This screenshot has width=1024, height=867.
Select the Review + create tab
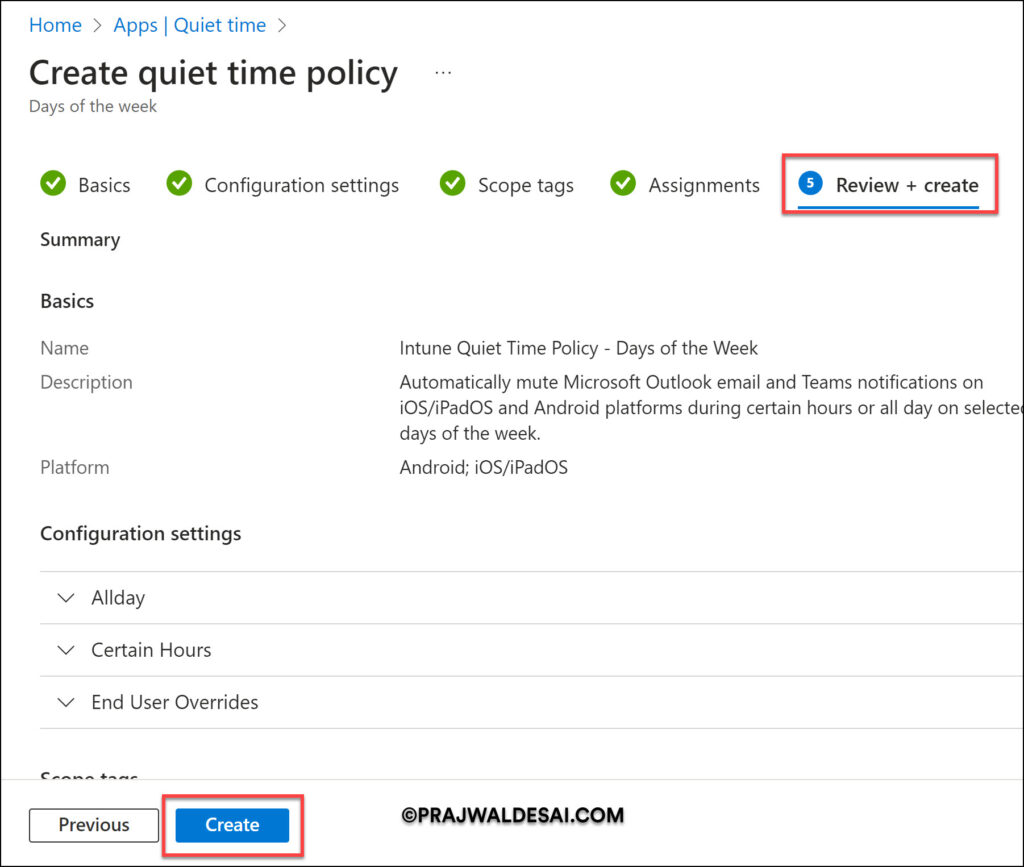pyautogui.click(x=889, y=185)
